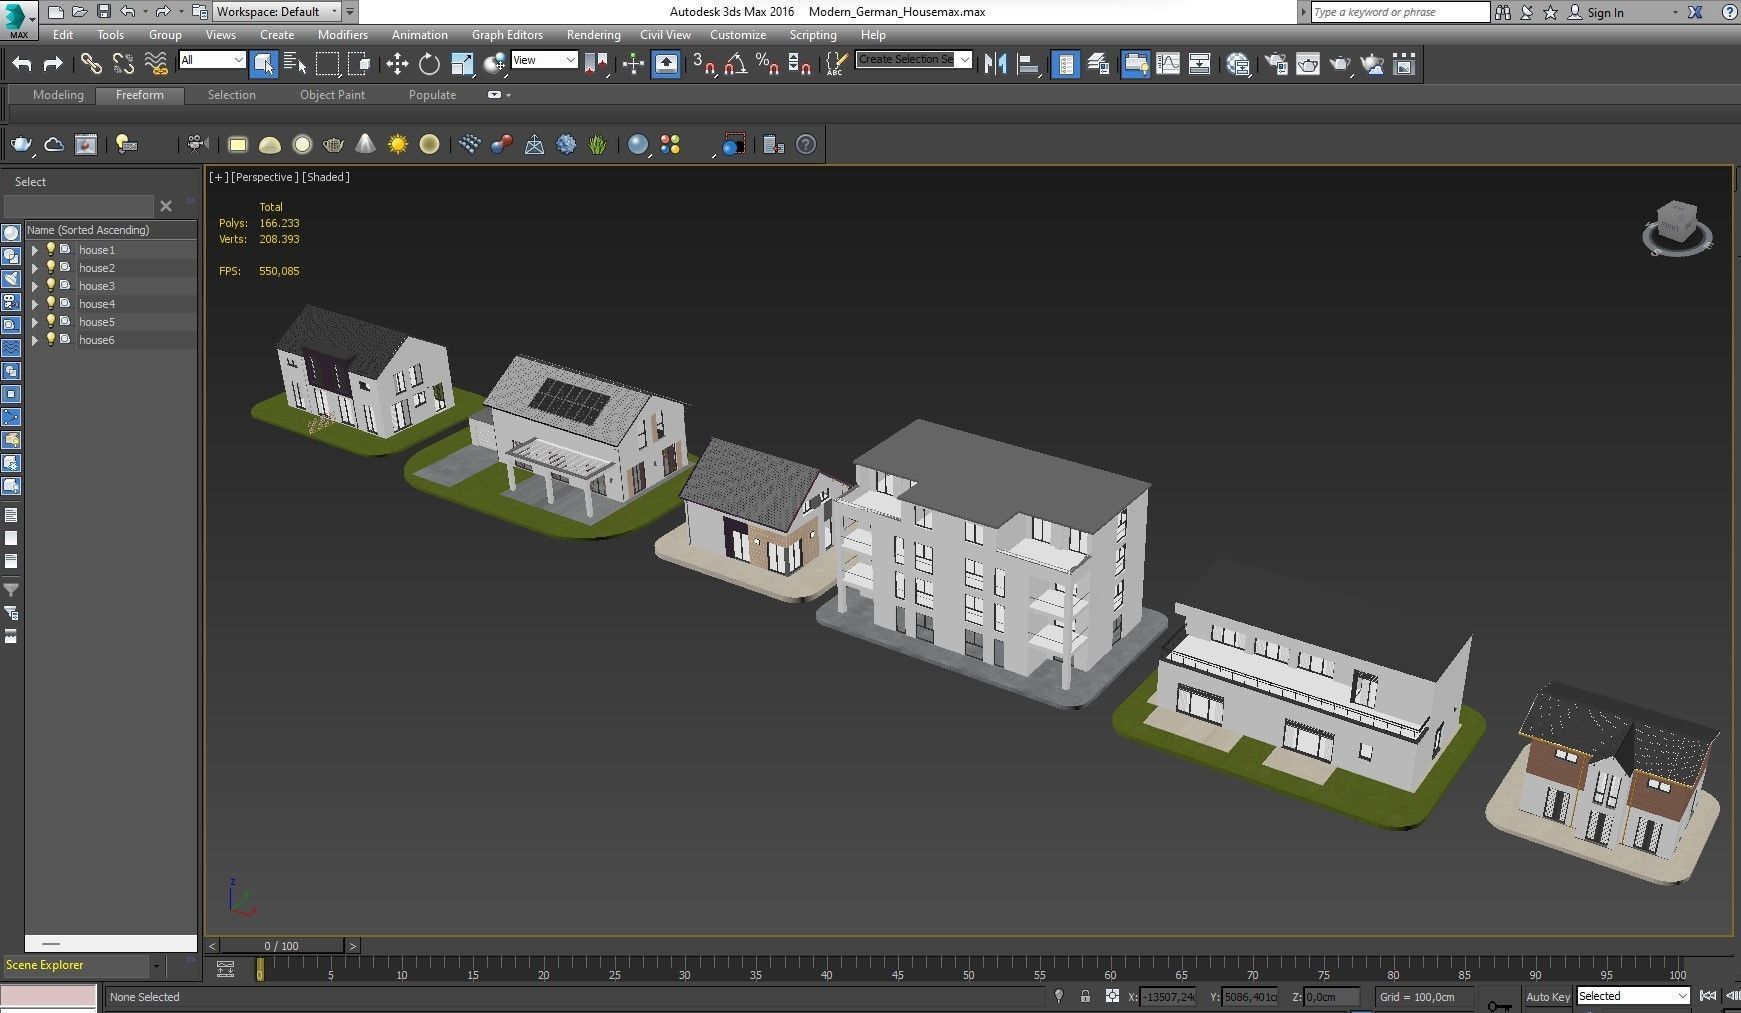Image resolution: width=1741 pixels, height=1013 pixels.
Task: Click the [Shaded] viewport label
Action: click(326, 177)
